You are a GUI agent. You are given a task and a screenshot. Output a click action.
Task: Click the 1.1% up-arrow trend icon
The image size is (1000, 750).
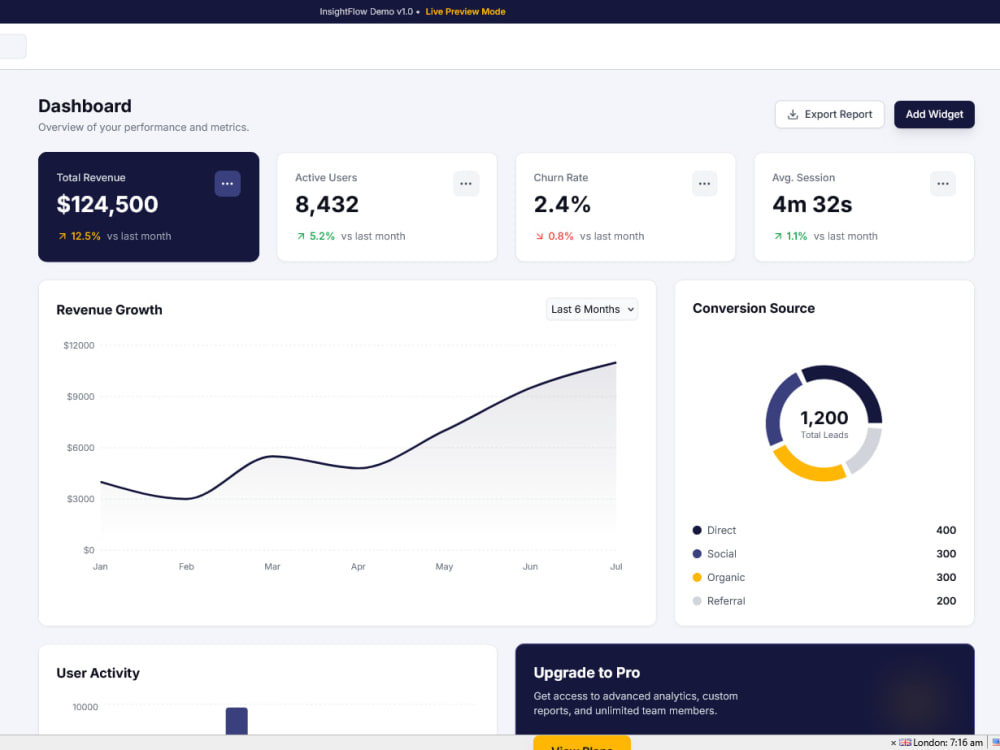click(777, 236)
